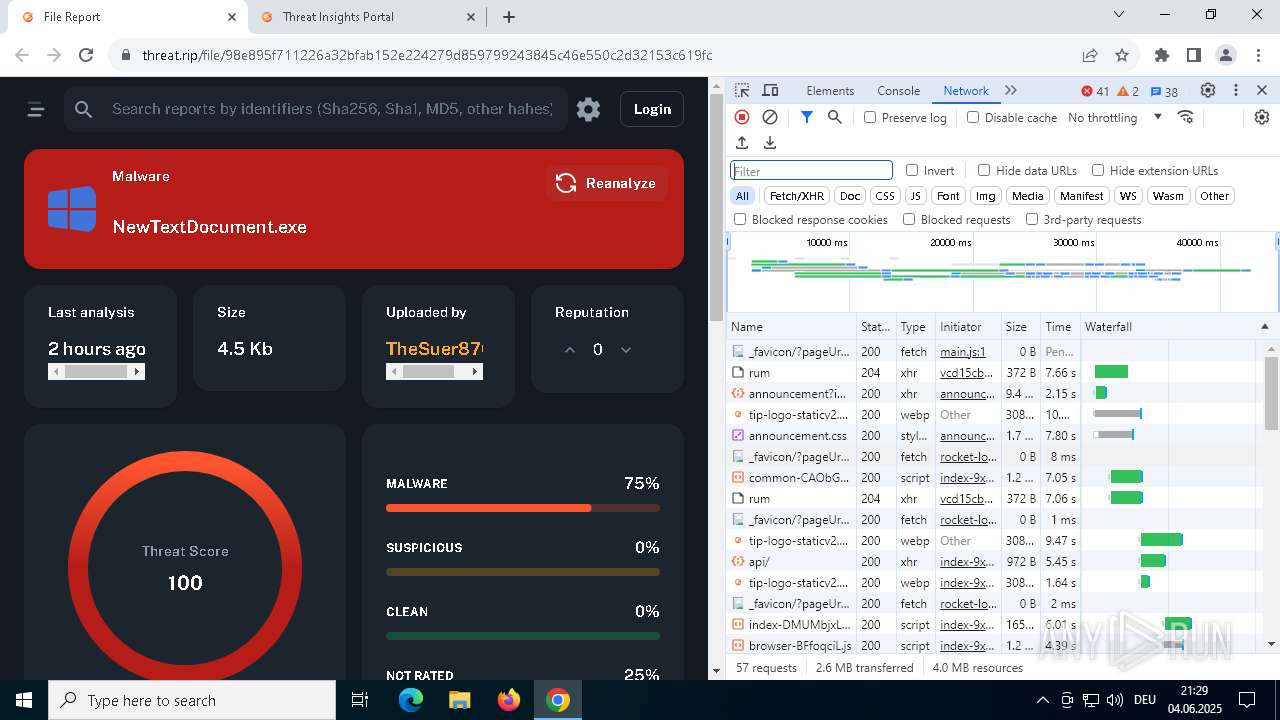Click reputation upvote chevron
The image size is (1280, 720).
coord(570,349)
